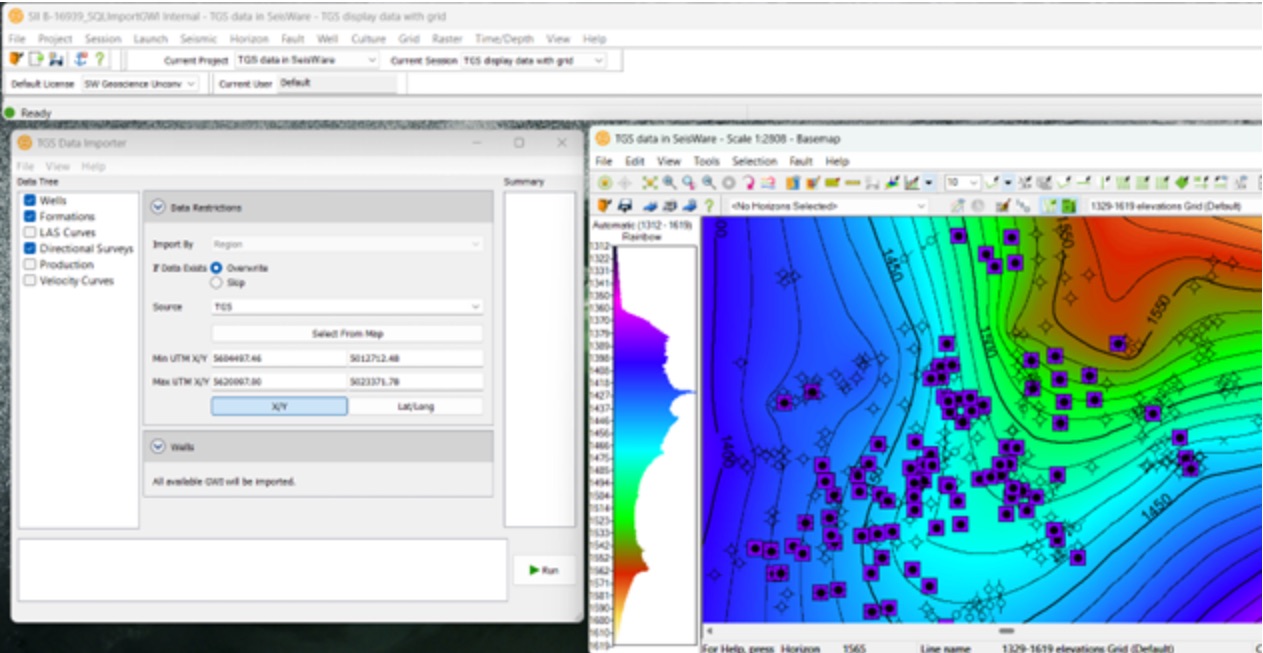This screenshot has height=653, width=1263.
Task: Open the Default License dropdown
Action: 139,84
